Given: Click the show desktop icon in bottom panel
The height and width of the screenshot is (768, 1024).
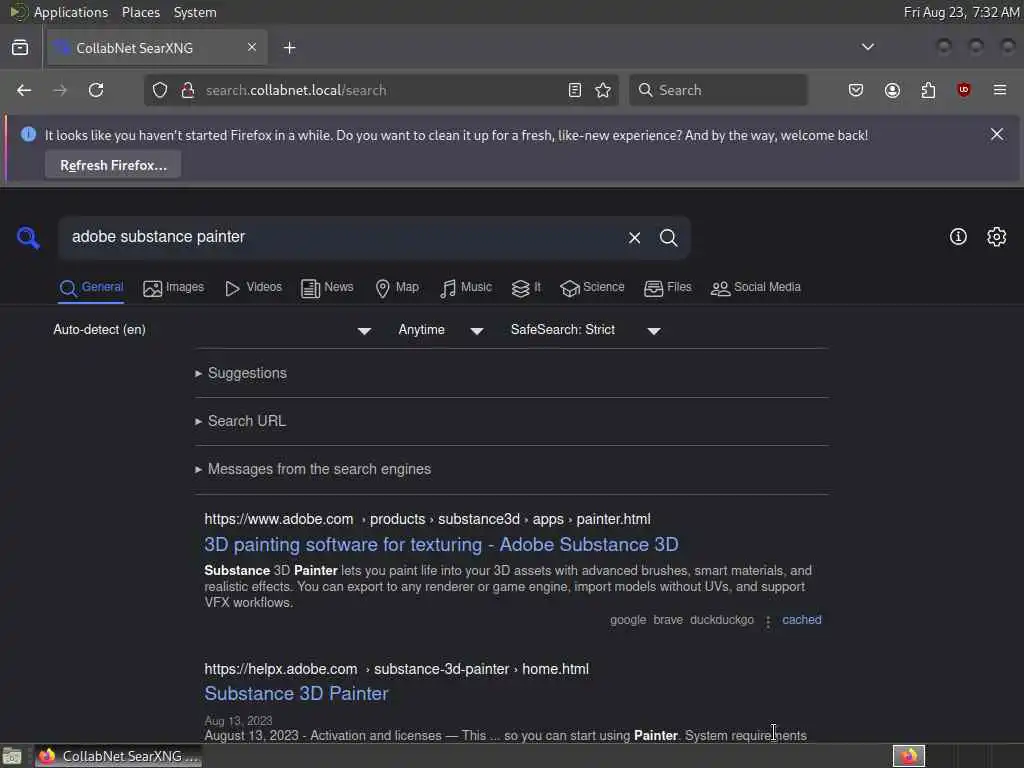Looking at the screenshot, I should click(x=12, y=757).
